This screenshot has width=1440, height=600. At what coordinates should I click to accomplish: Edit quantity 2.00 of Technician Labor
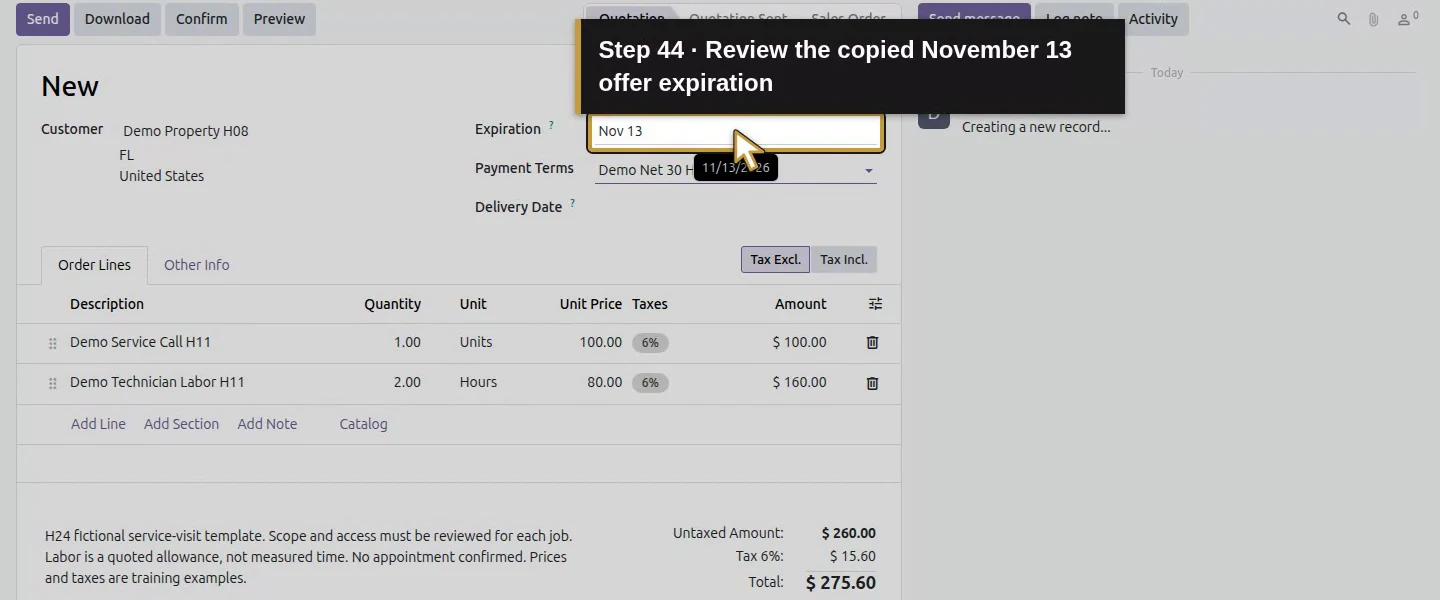click(x=407, y=382)
